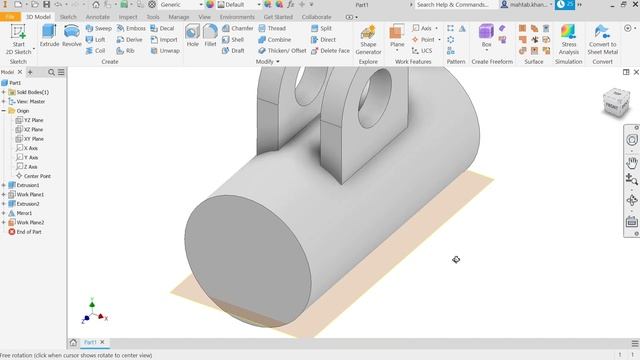Screen dimensions: 640x360
Task: Open the Manage tab
Action: coord(179,17)
